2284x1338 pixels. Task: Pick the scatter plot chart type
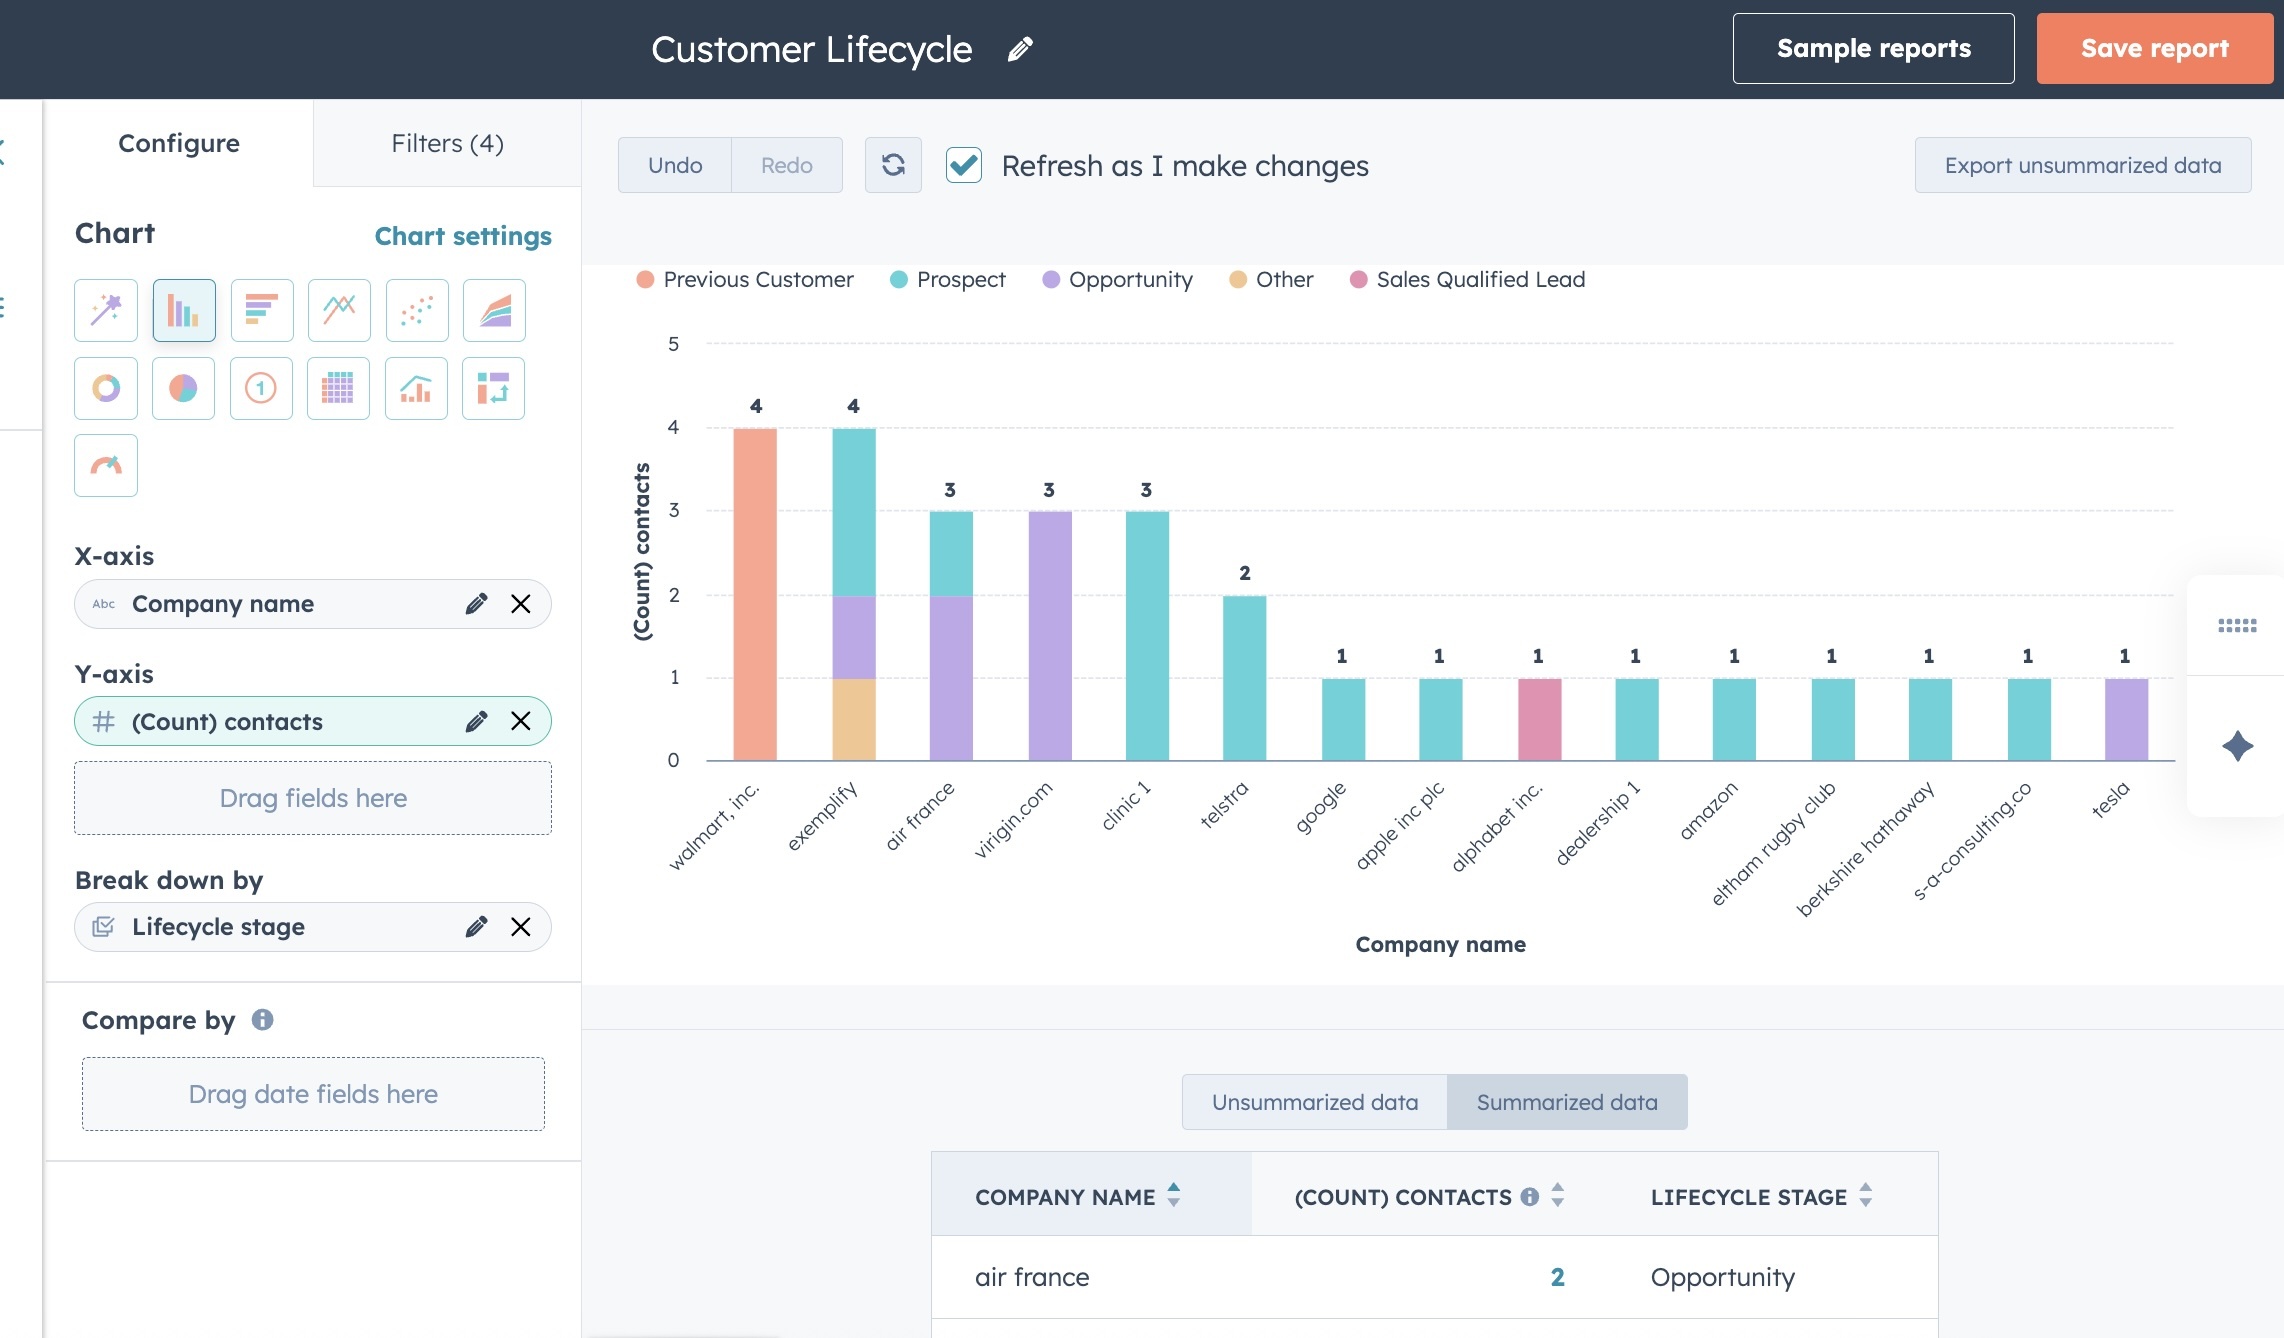[417, 311]
